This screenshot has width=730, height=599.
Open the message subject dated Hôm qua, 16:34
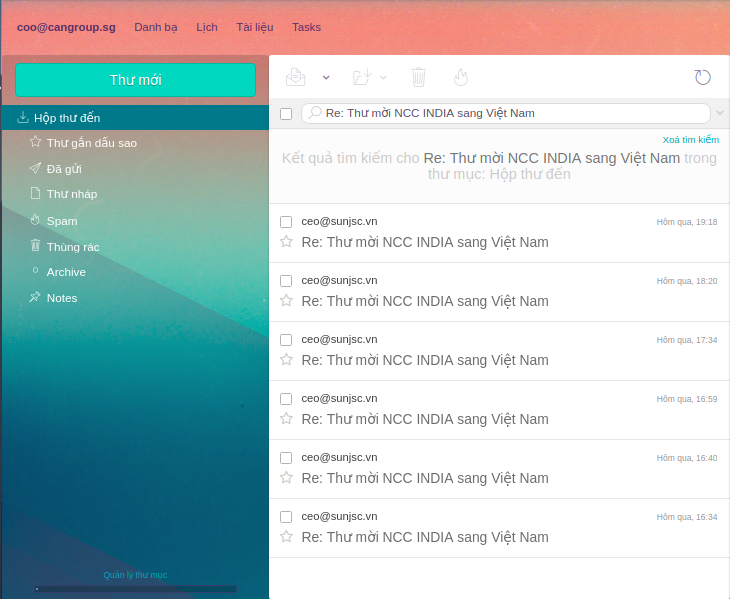click(x=425, y=537)
